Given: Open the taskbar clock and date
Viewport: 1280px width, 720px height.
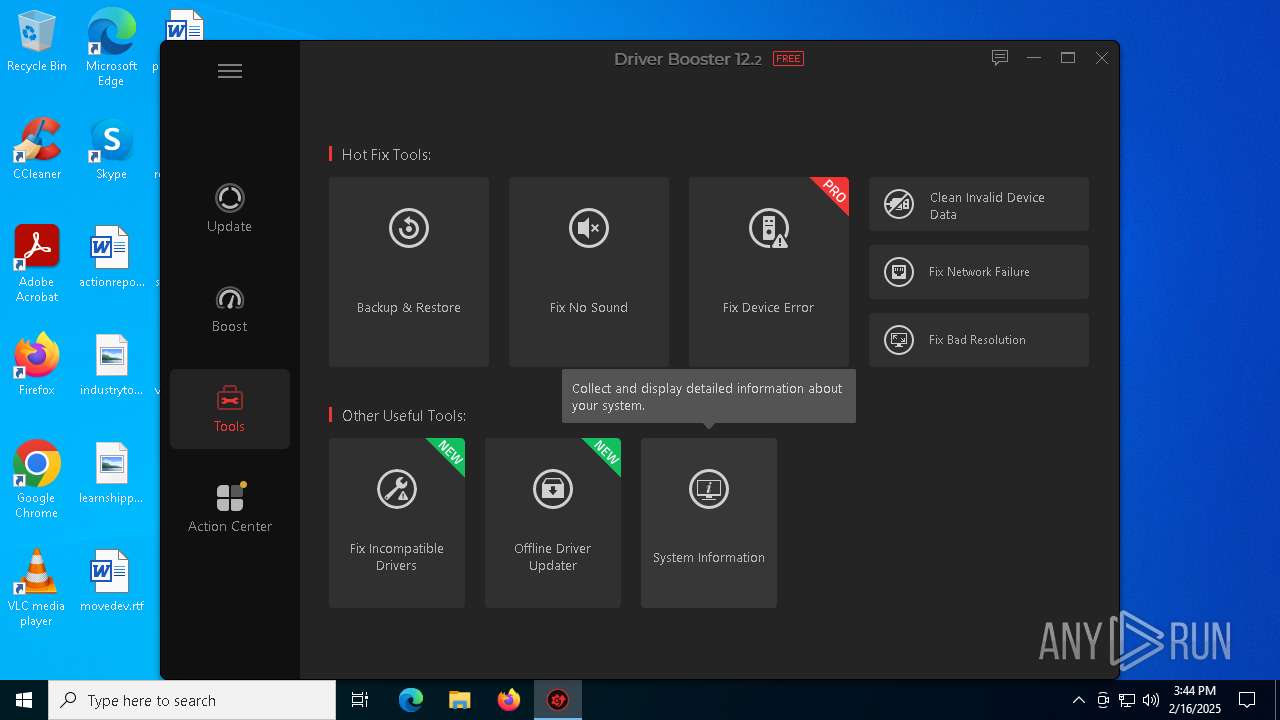Looking at the screenshot, I should [x=1197, y=700].
